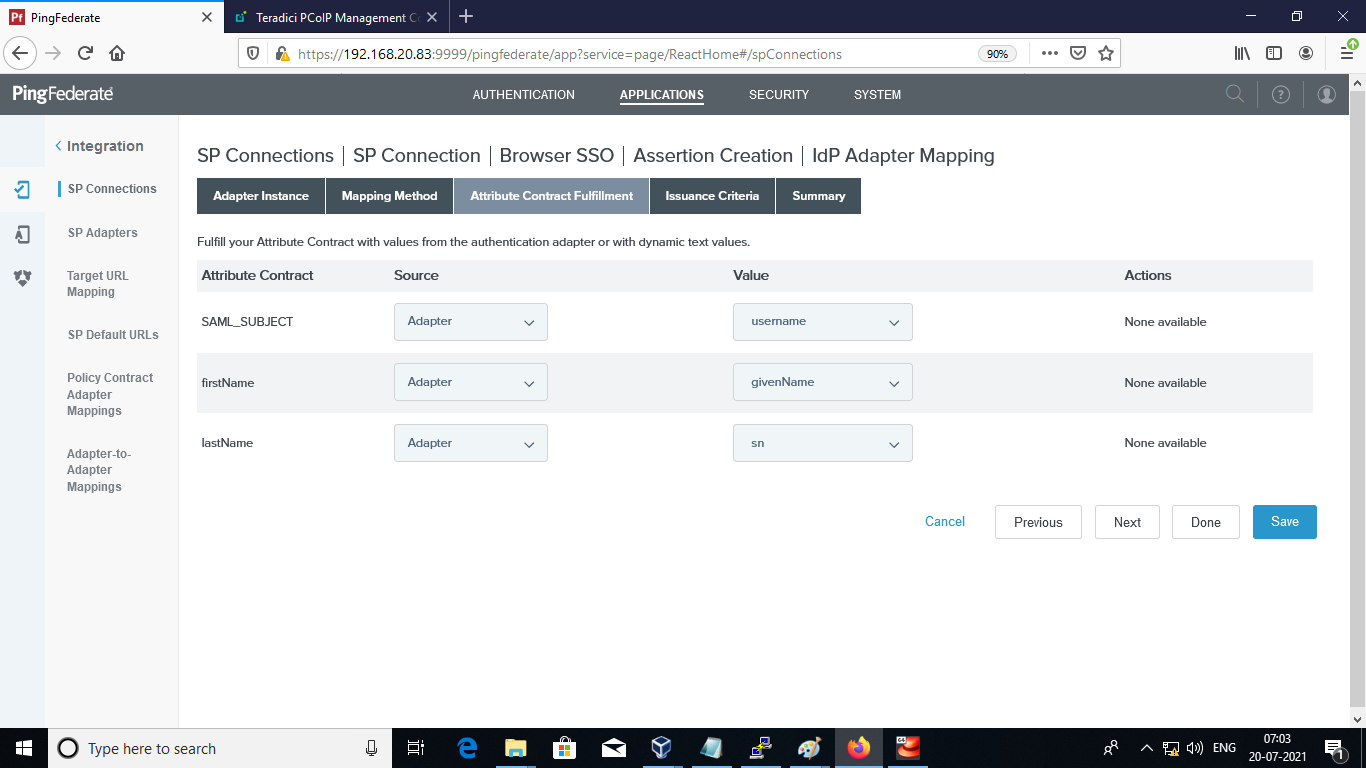Toggle the Firefox sidebar view icon

(x=1274, y=53)
